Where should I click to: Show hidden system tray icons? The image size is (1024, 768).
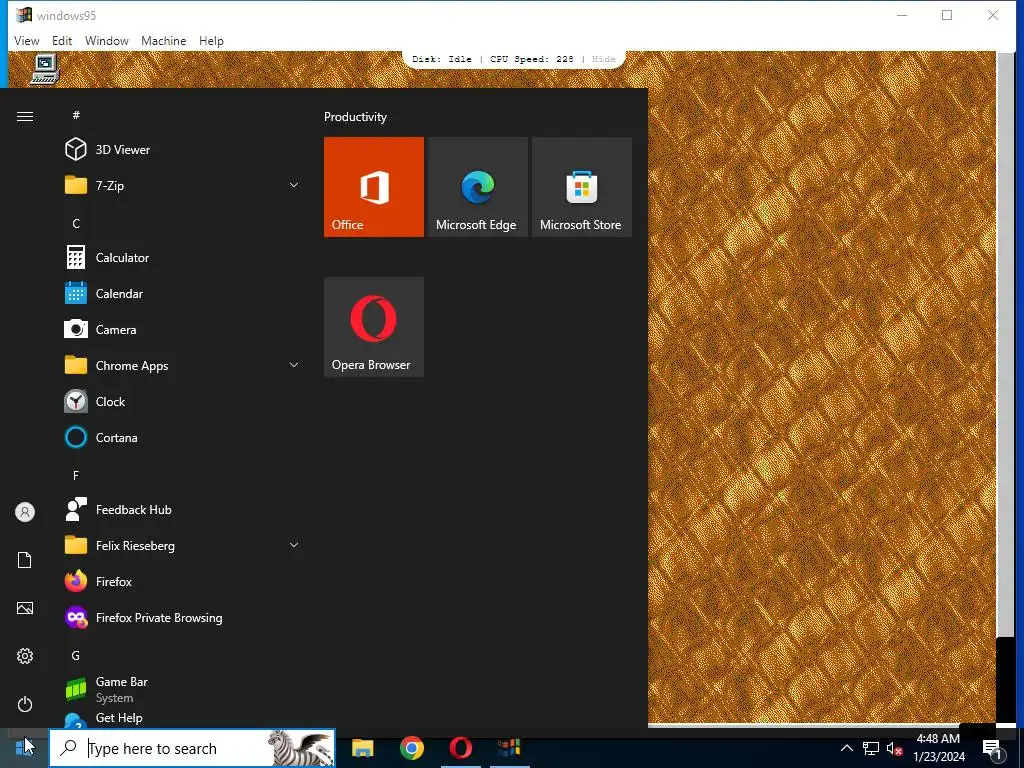[x=846, y=748]
